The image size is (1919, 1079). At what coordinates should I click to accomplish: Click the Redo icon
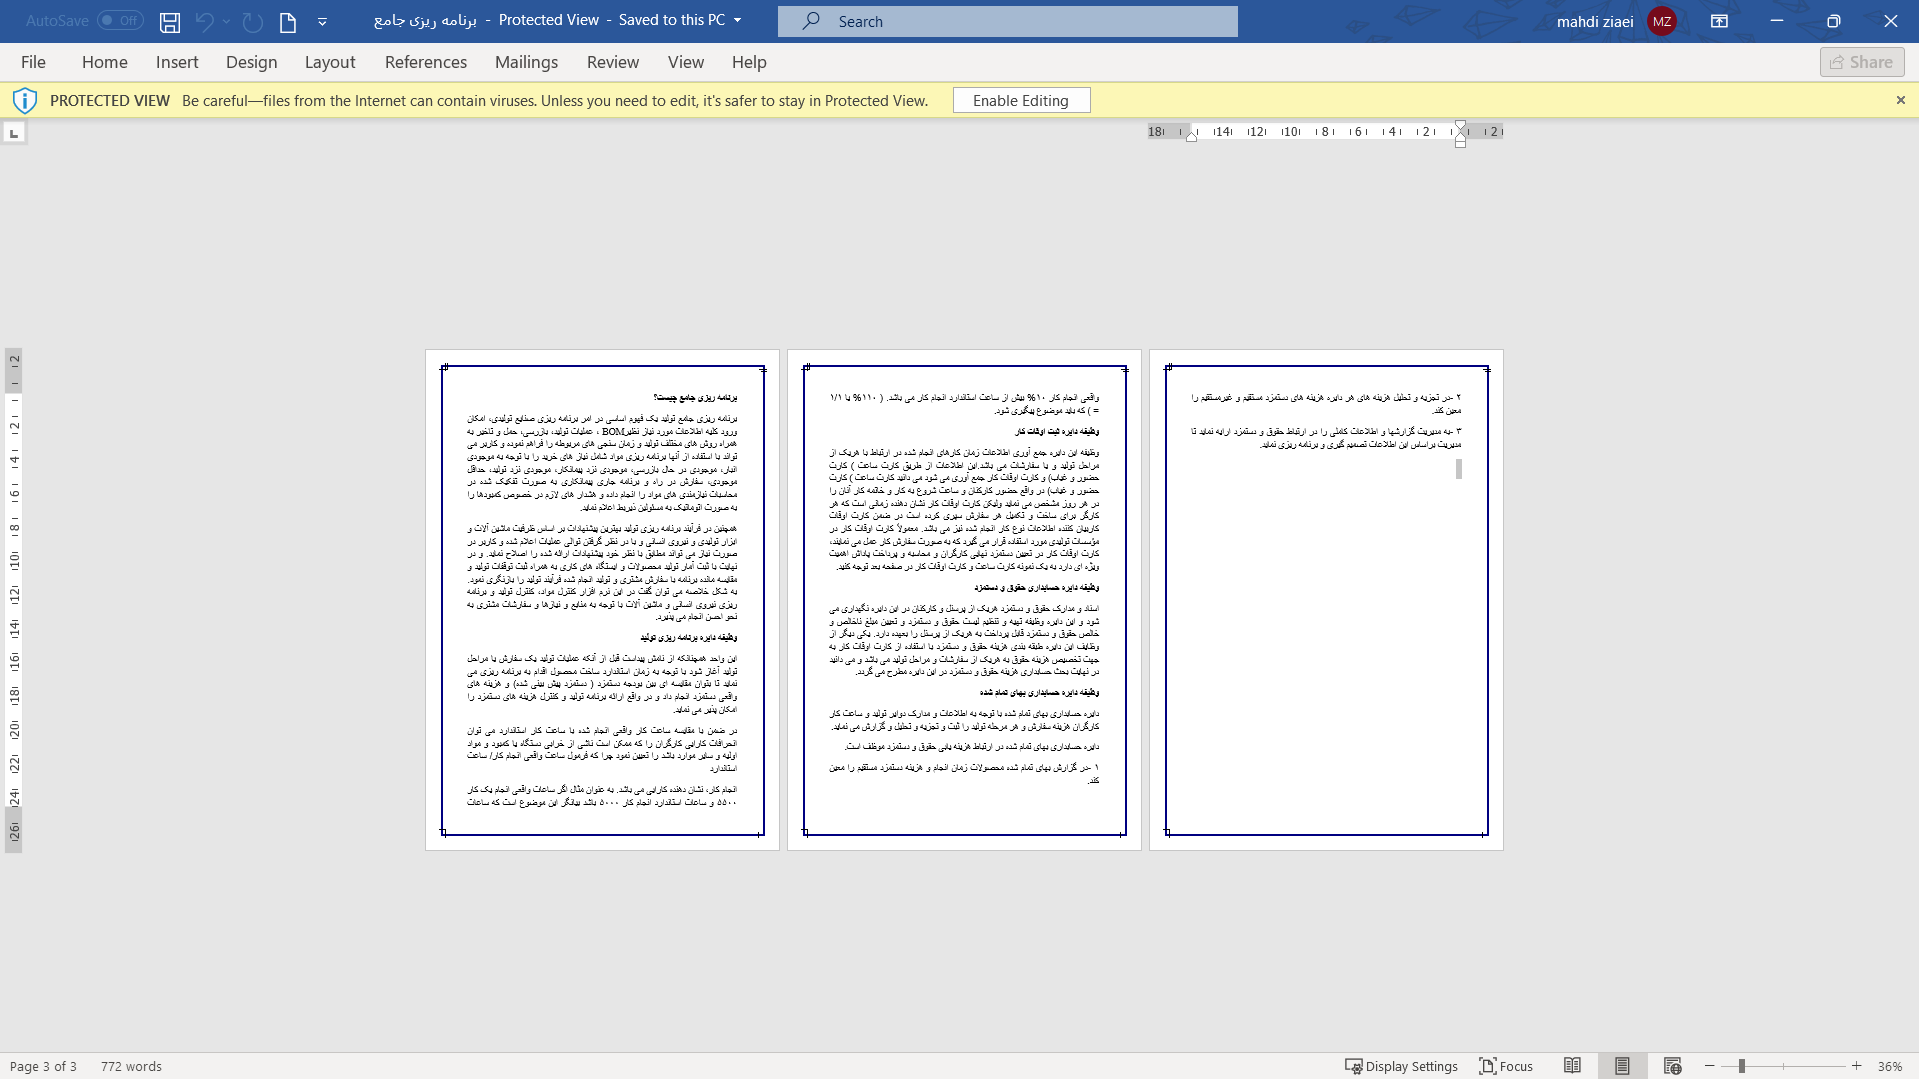point(252,21)
